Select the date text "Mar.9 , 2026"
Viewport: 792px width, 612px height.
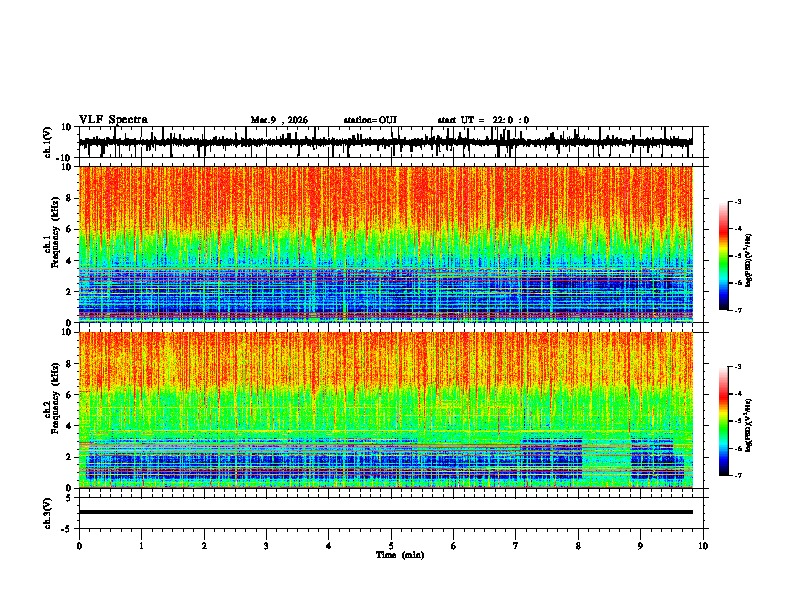point(279,120)
